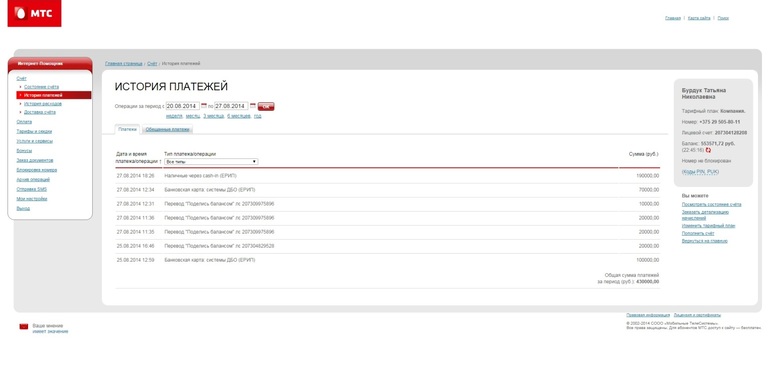Image resolution: width=770 pixels, height=382 pixels.
Task: Open calendar picker for end date
Action: point(253,106)
